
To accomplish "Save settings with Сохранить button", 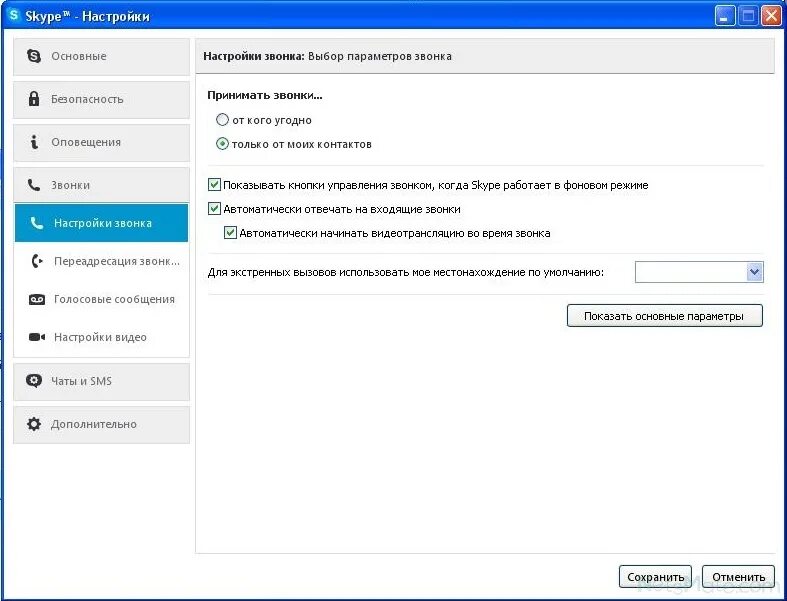I will (655, 577).
